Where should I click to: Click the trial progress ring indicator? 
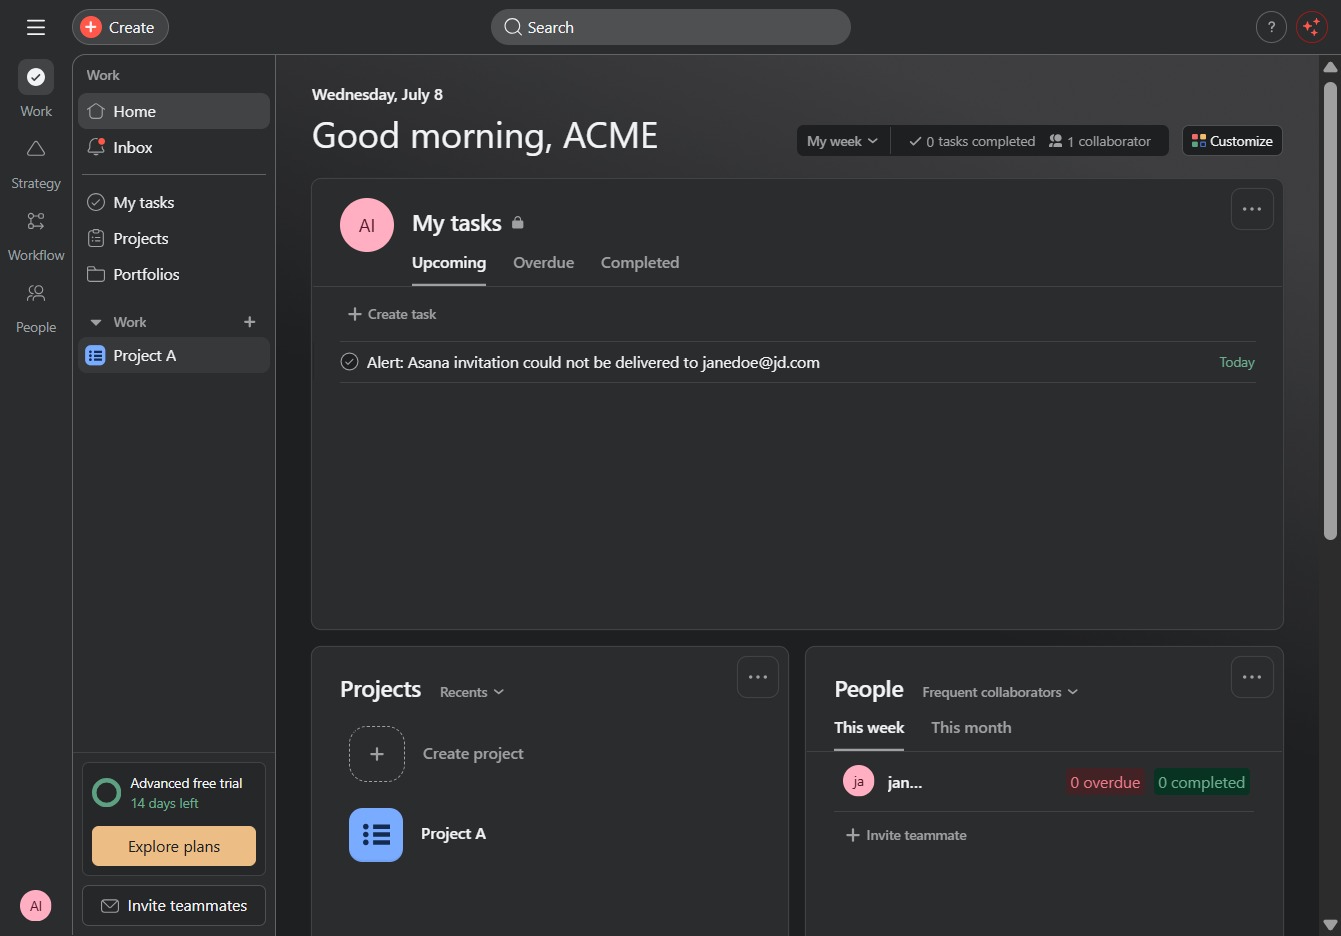click(x=106, y=793)
